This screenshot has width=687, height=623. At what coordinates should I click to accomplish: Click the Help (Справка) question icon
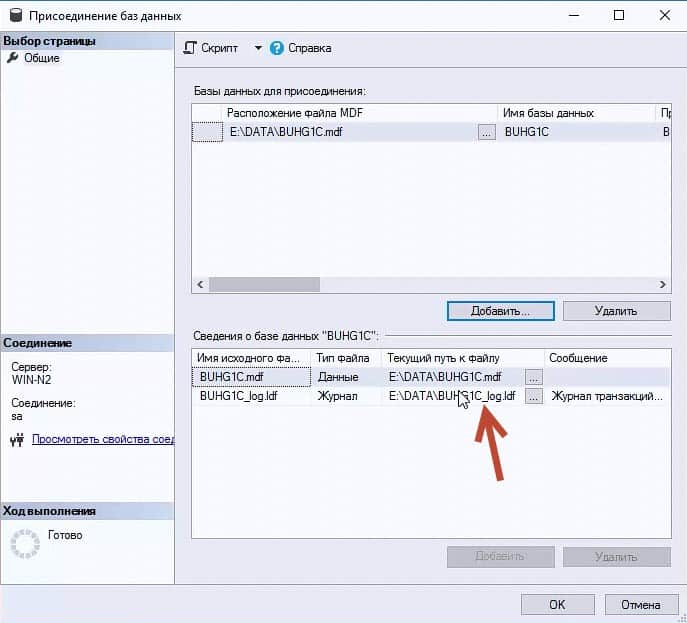tap(277, 48)
